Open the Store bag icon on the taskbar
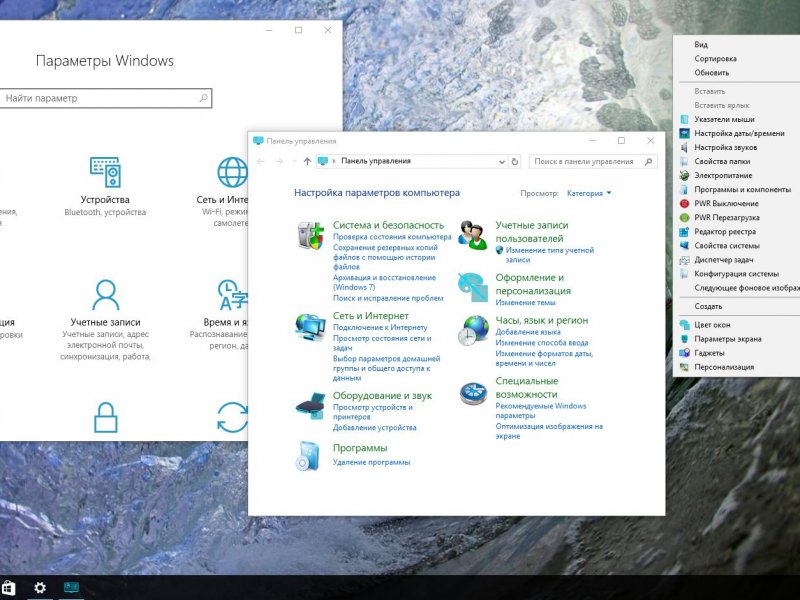The width and height of the screenshot is (800, 600). 8,588
